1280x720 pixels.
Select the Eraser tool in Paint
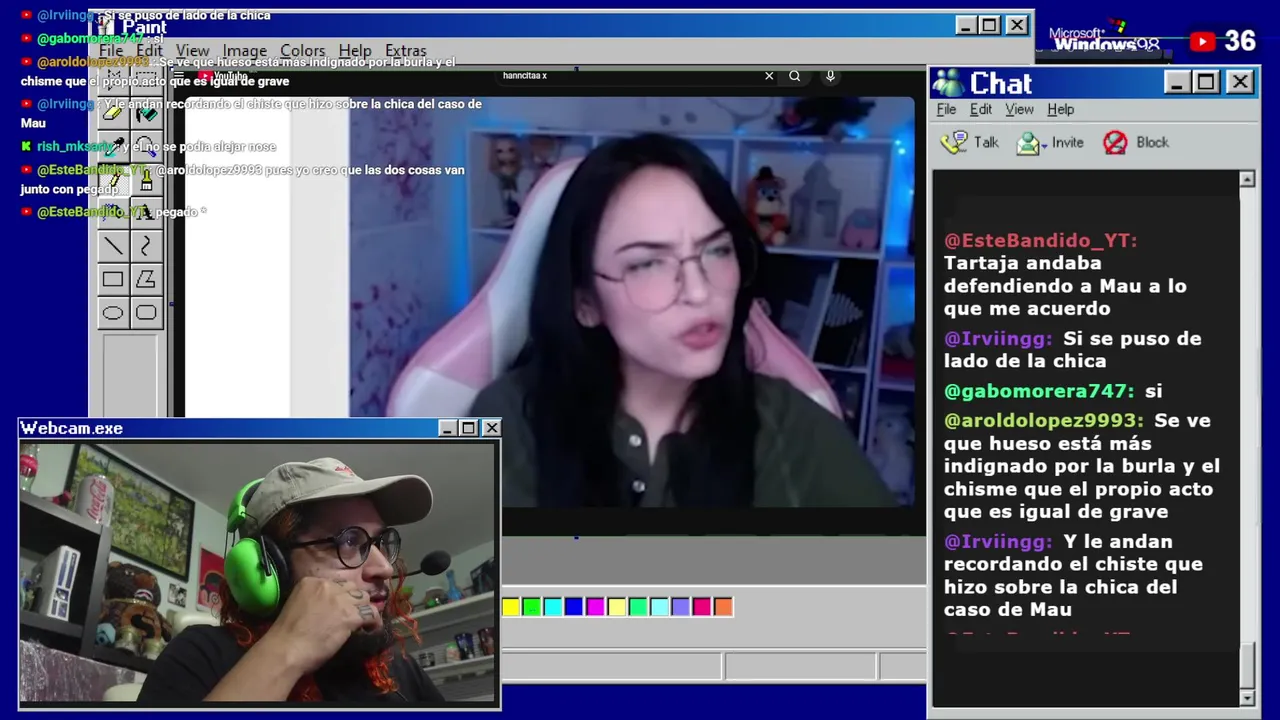(x=113, y=113)
